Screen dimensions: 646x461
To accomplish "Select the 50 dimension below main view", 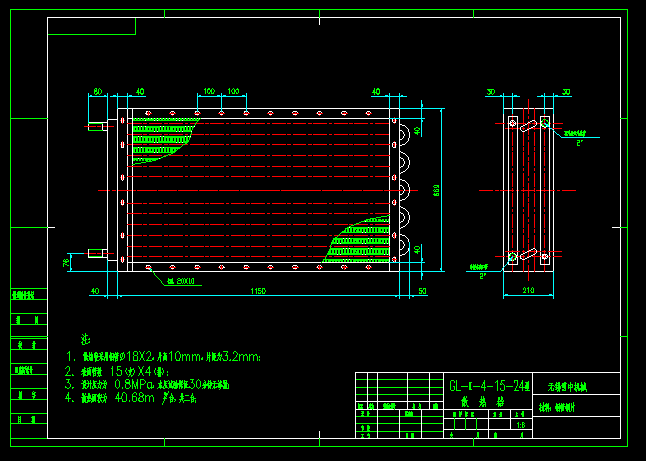I will point(423,291).
